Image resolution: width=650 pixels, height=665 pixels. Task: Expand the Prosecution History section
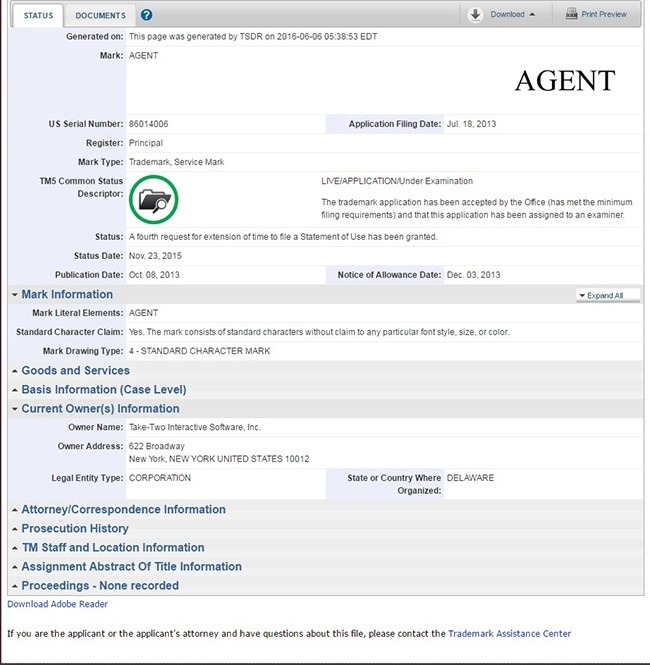pos(75,528)
